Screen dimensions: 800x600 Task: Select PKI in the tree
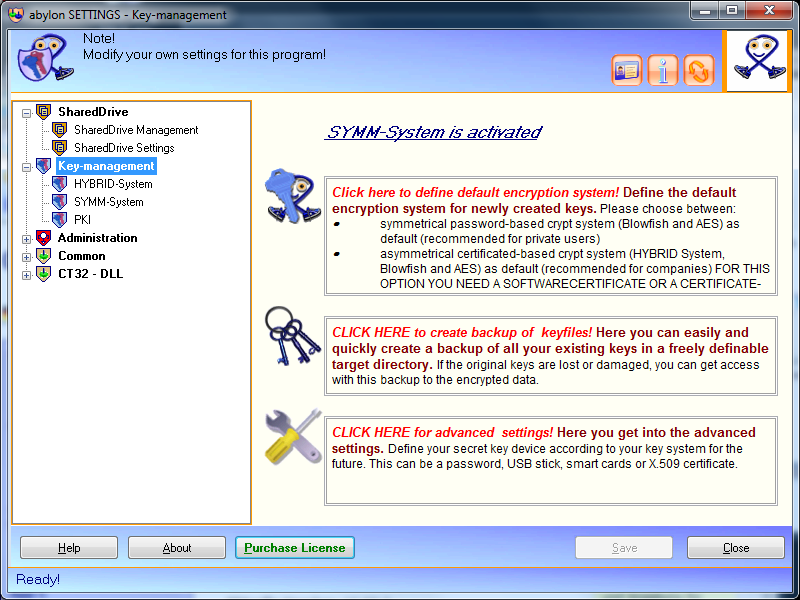[82, 220]
